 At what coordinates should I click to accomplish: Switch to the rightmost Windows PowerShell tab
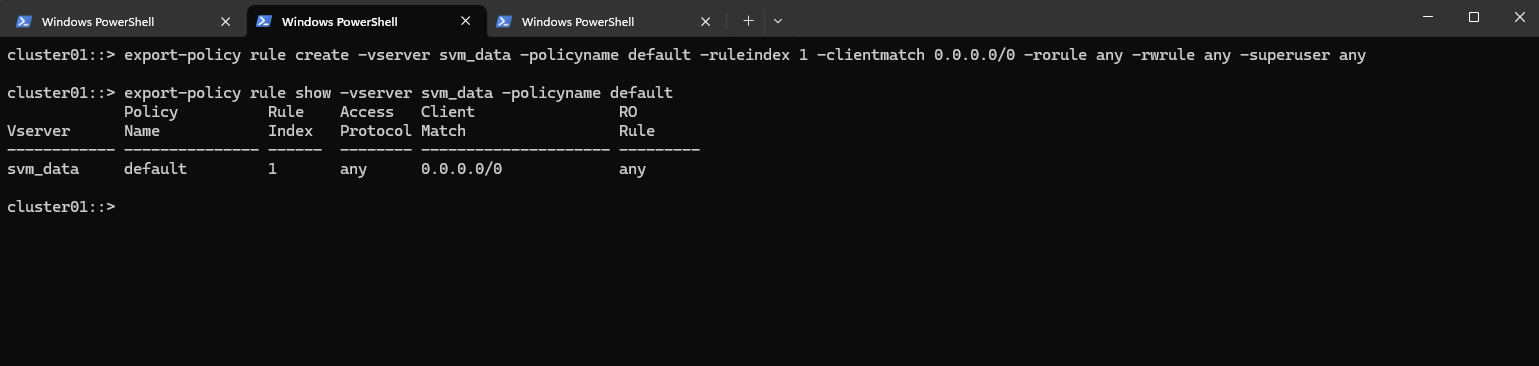click(x=578, y=22)
